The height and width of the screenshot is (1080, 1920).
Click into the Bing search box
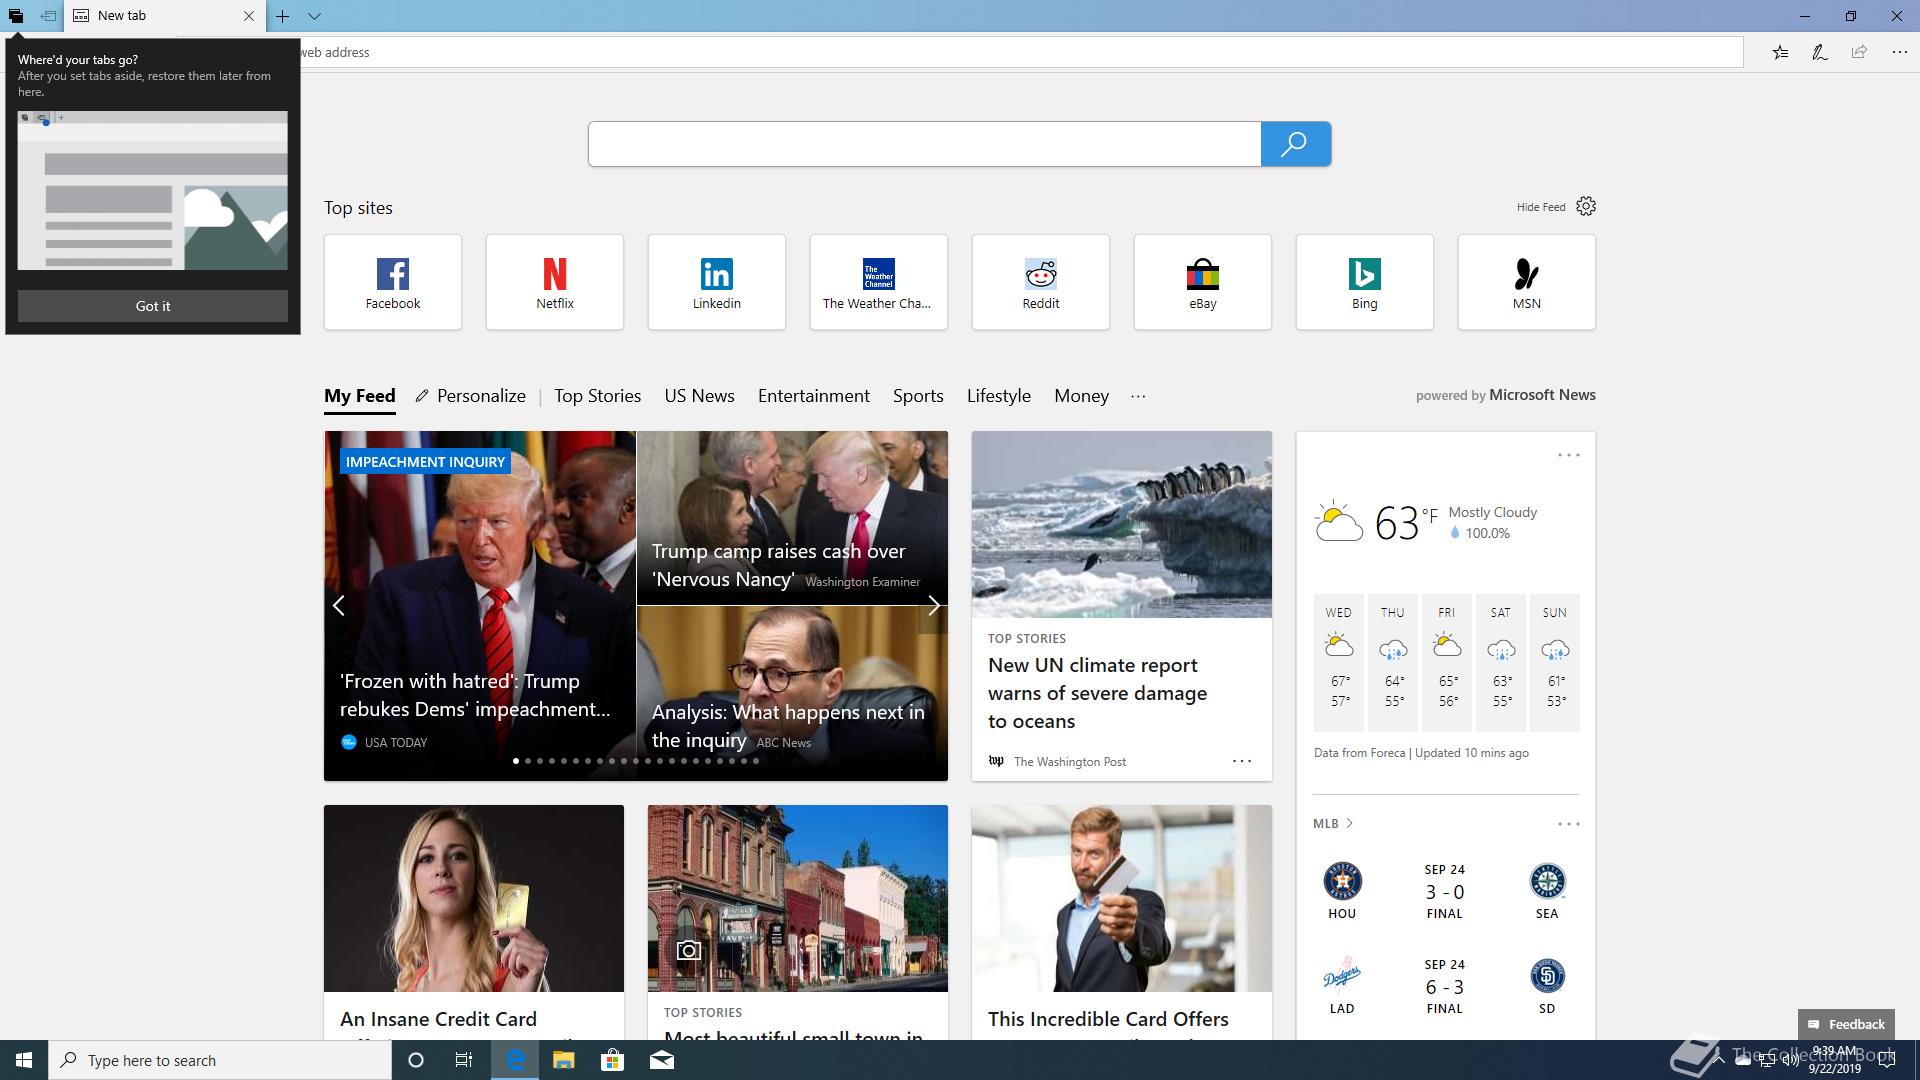pos(924,144)
